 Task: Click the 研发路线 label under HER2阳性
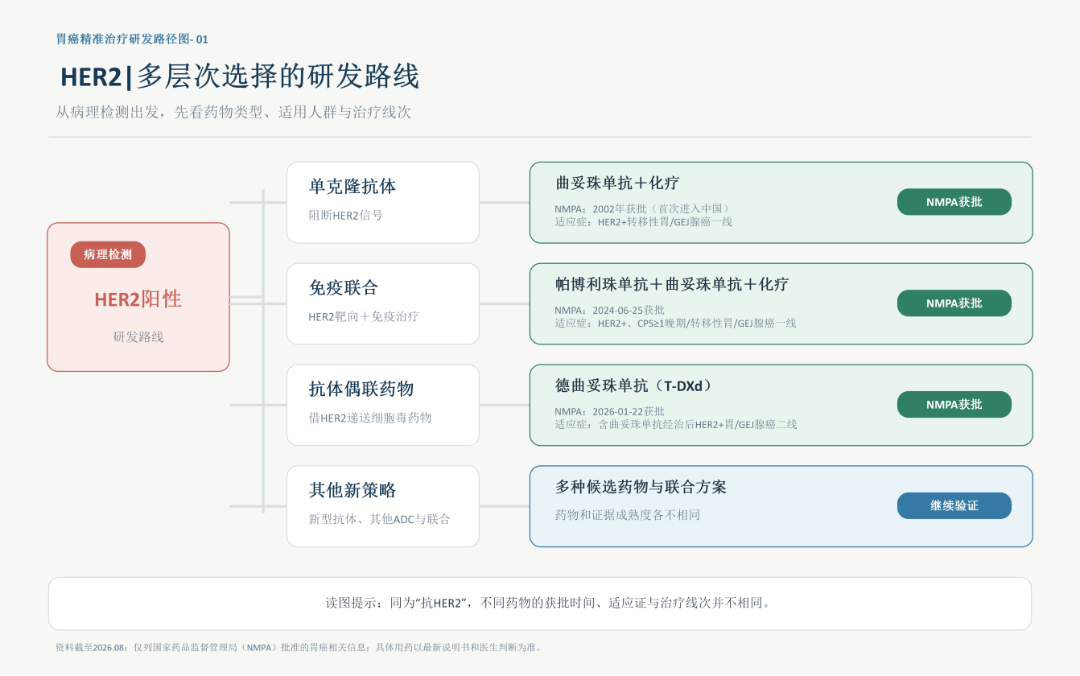pyautogui.click(x=138, y=336)
